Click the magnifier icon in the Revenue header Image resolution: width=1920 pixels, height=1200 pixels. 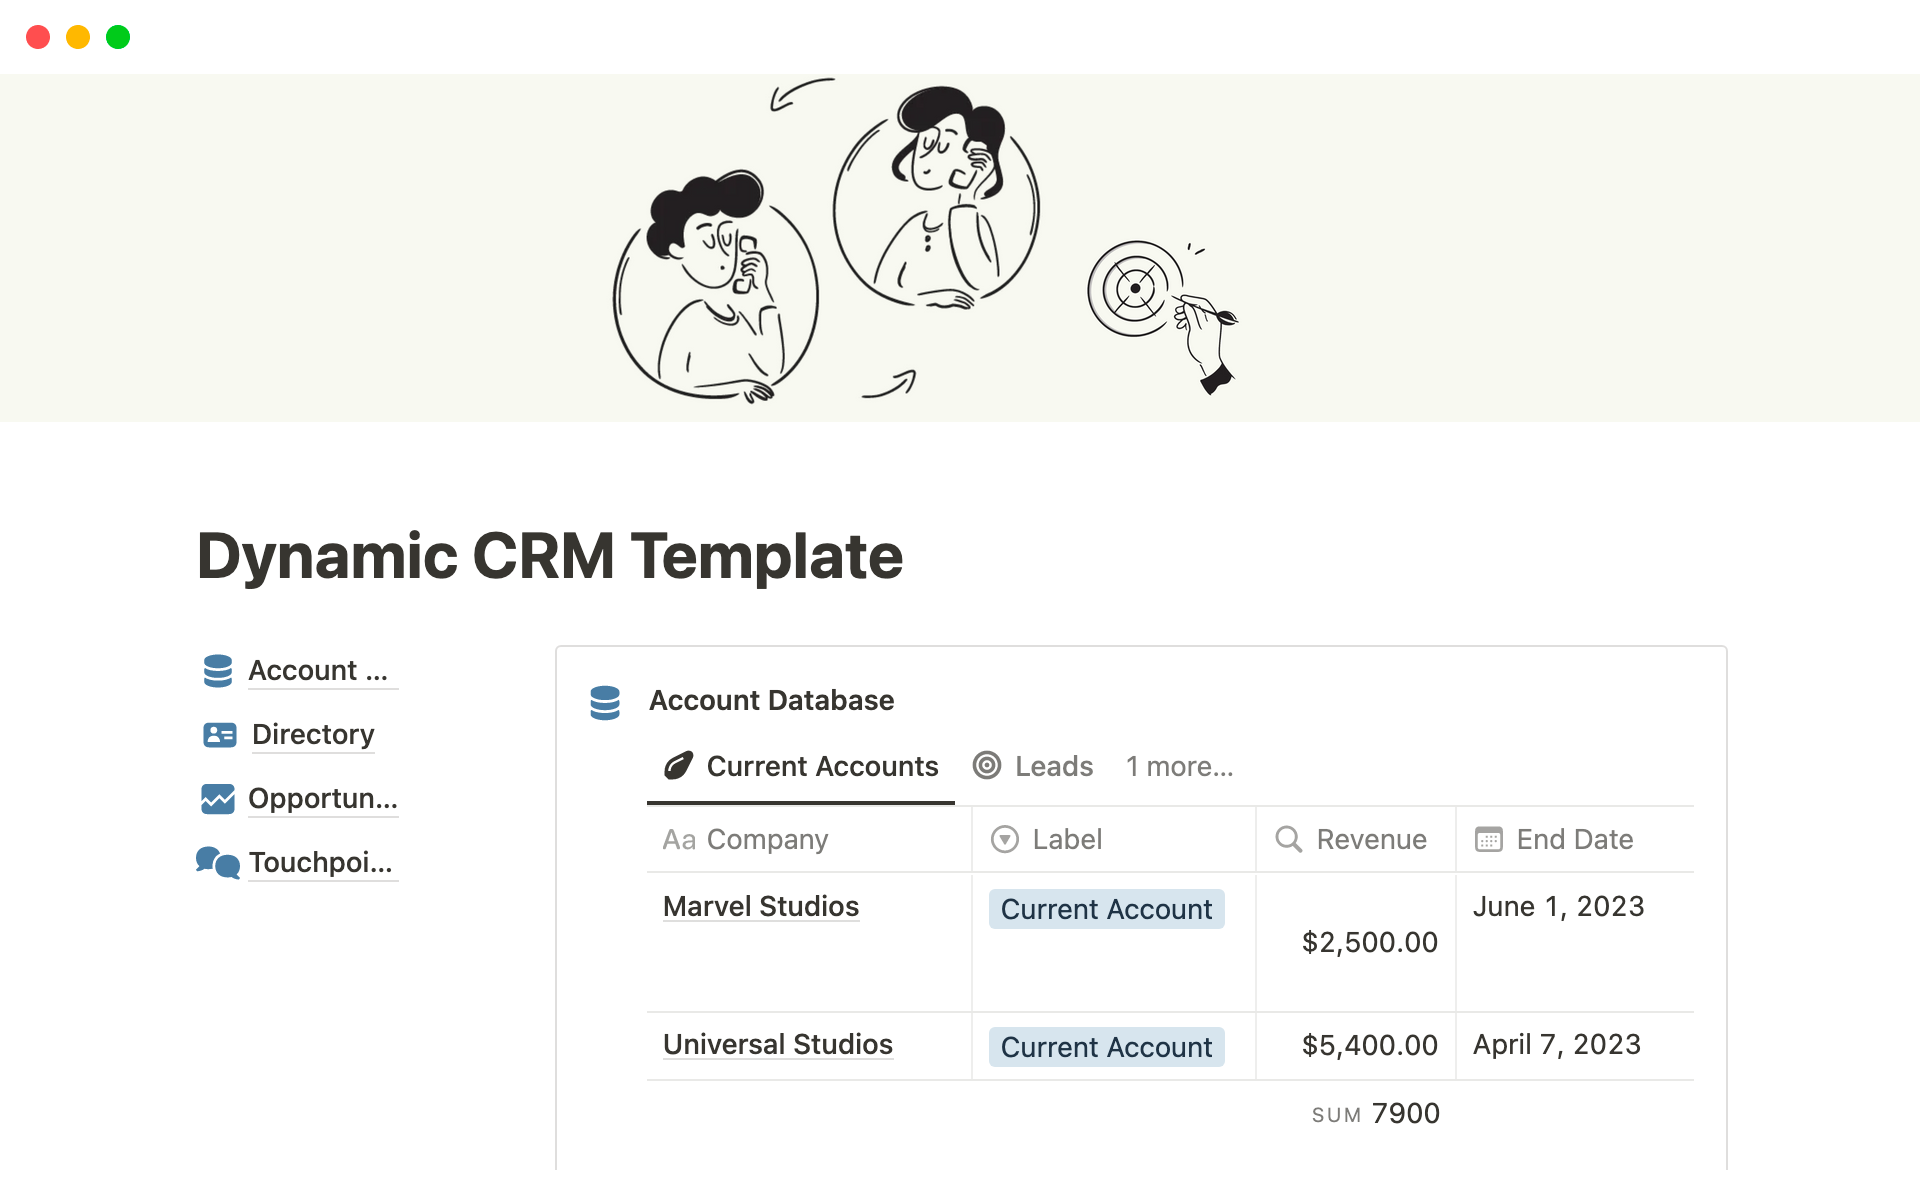pos(1288,840)
